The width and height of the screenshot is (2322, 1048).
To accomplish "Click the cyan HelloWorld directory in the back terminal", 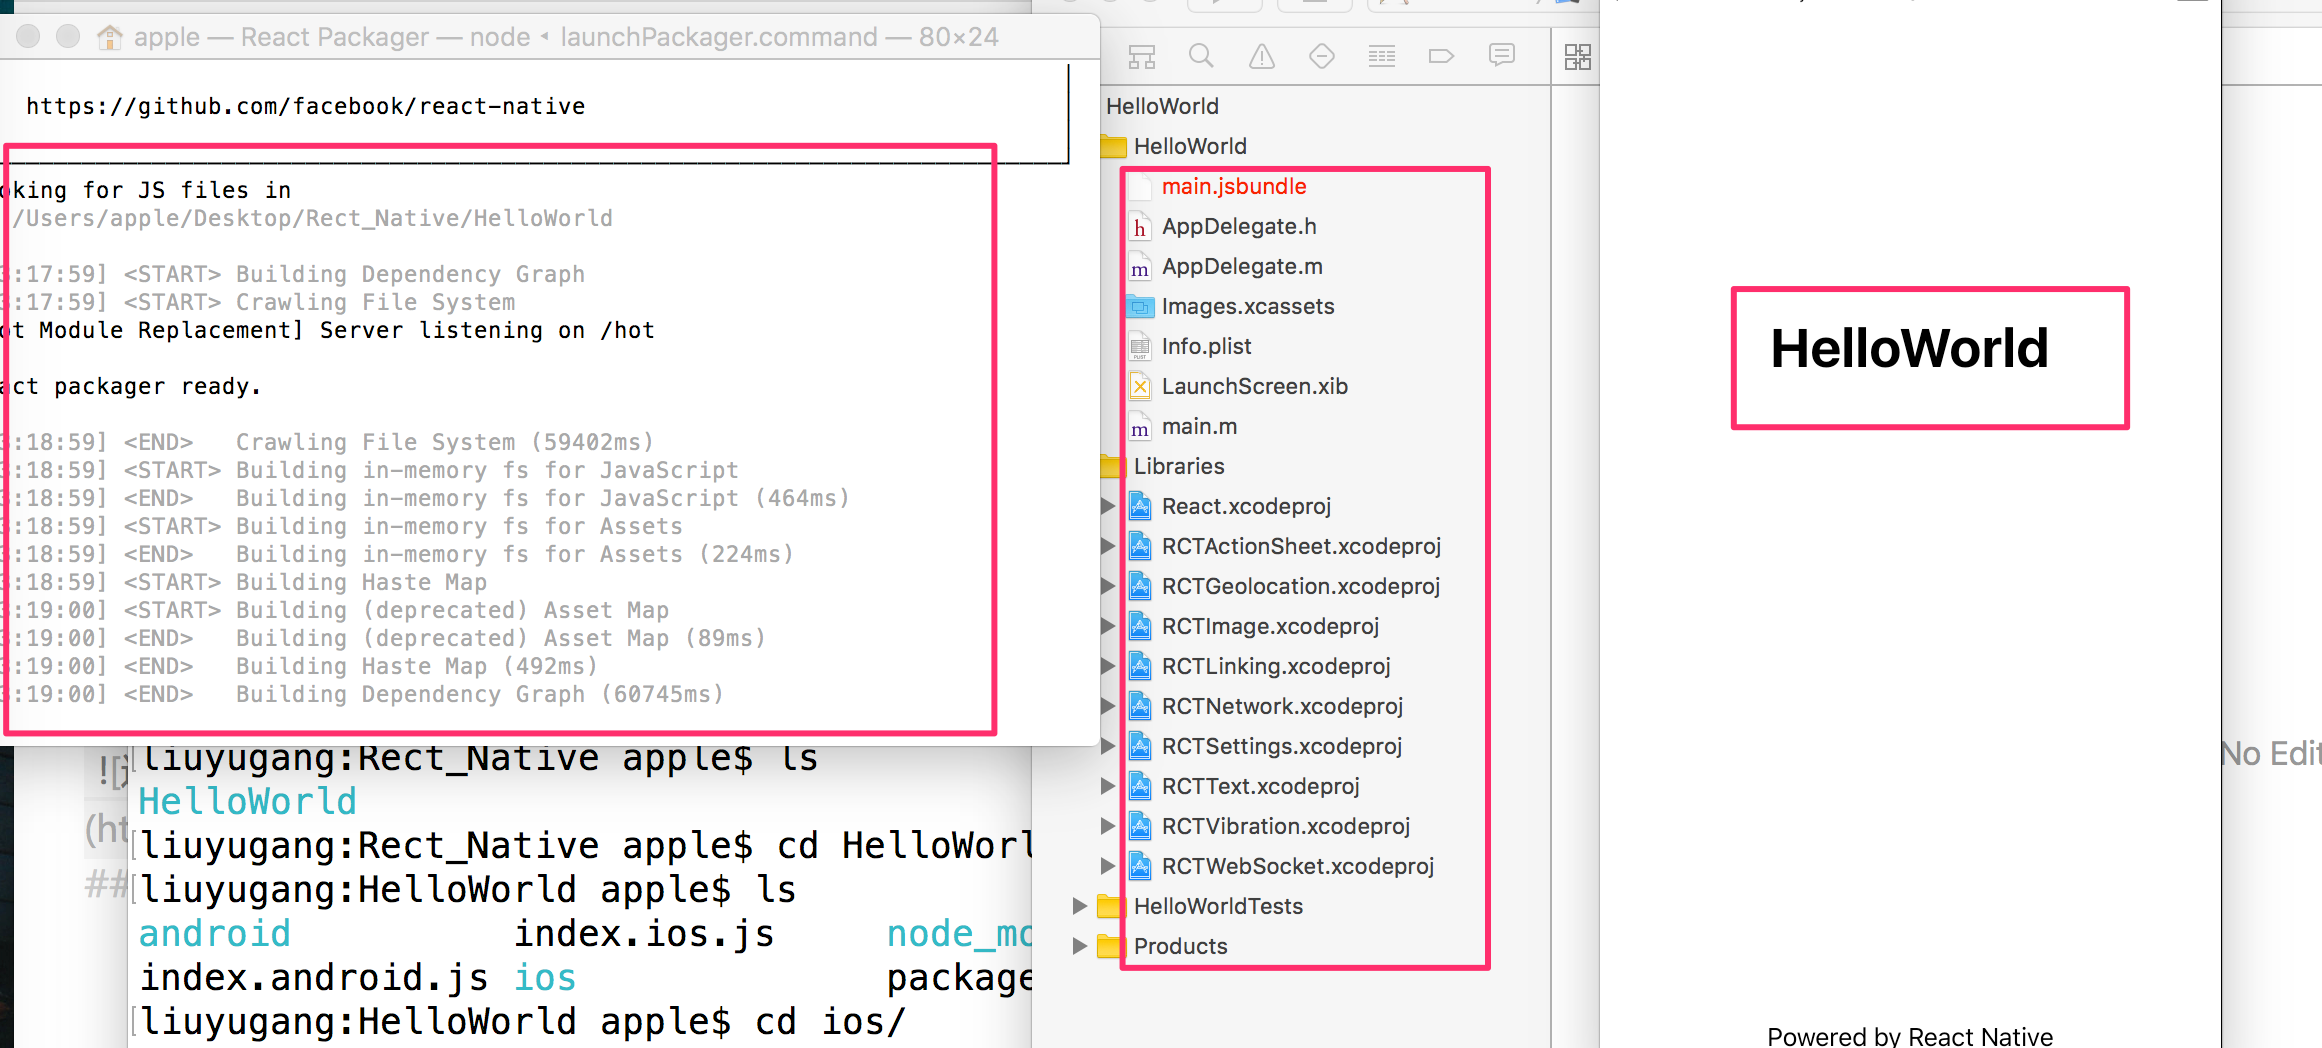I will click(248, 802).
